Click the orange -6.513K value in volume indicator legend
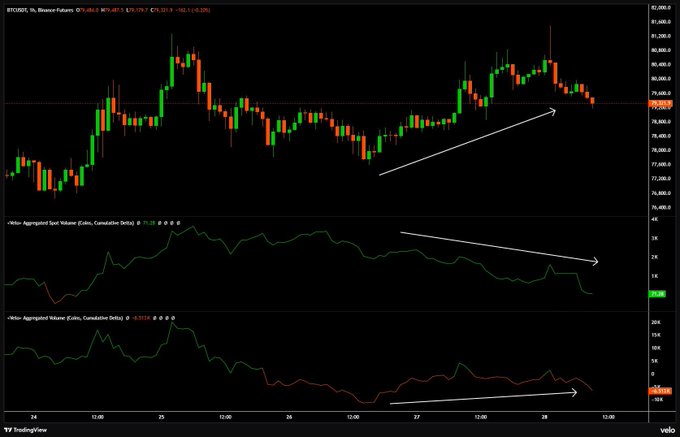Image resolution: width=680 pixels, height=437 pixels. [x=139, y=318]
